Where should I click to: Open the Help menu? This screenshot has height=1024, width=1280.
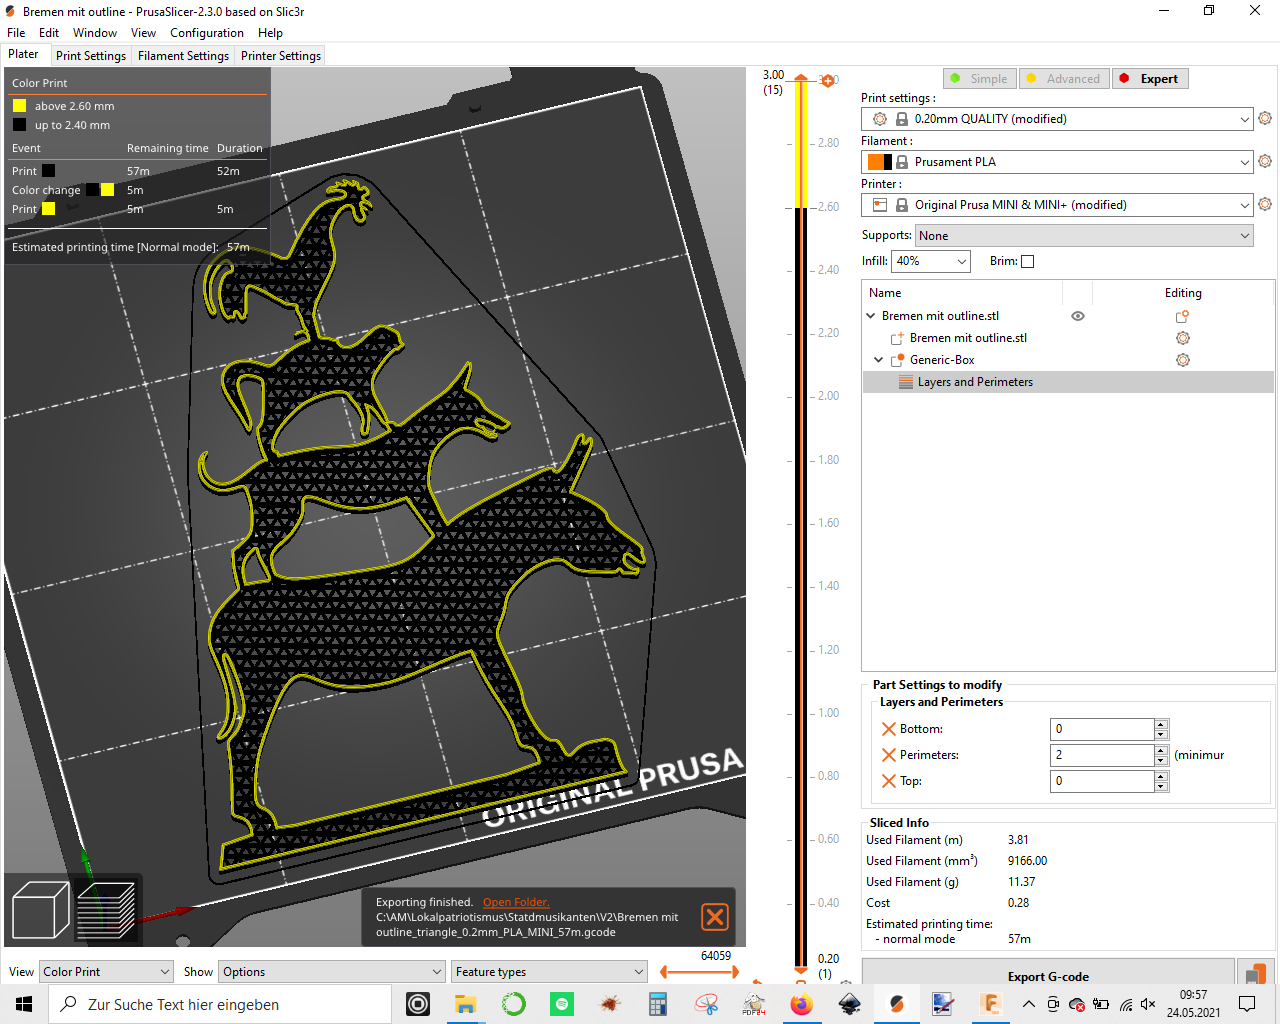coord(270,33)
